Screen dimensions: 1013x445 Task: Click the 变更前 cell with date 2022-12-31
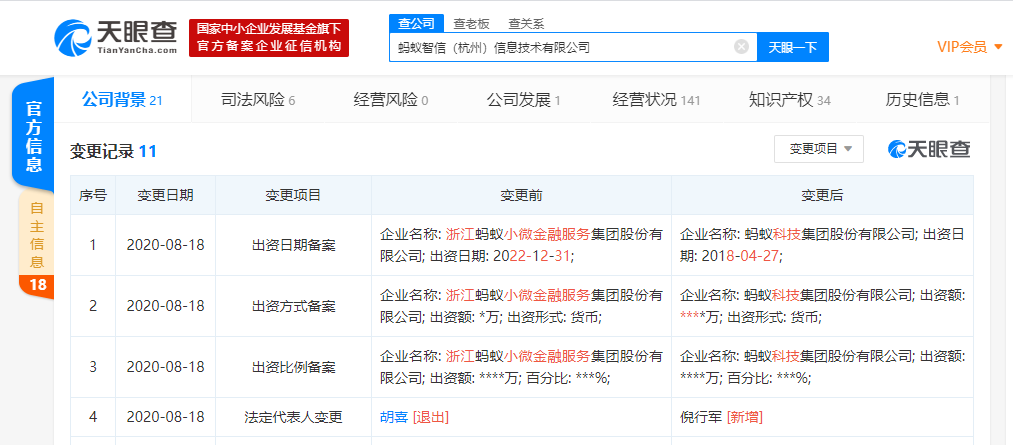521,245
